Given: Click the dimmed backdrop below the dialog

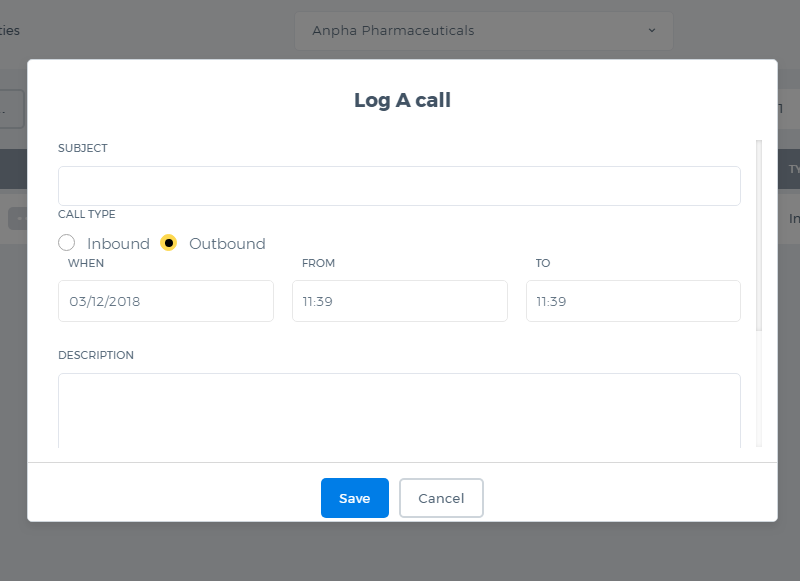Looking at the screenshot, I should click(400, 552).
